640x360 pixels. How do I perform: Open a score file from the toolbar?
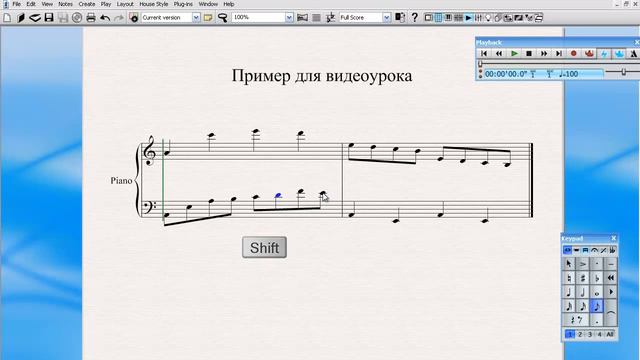pos(21,18)
